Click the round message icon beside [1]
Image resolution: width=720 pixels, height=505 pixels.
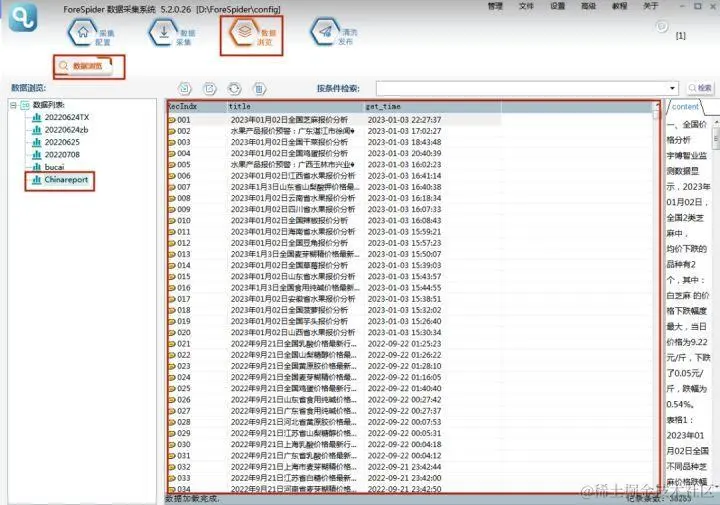click(x=662, y=27)
